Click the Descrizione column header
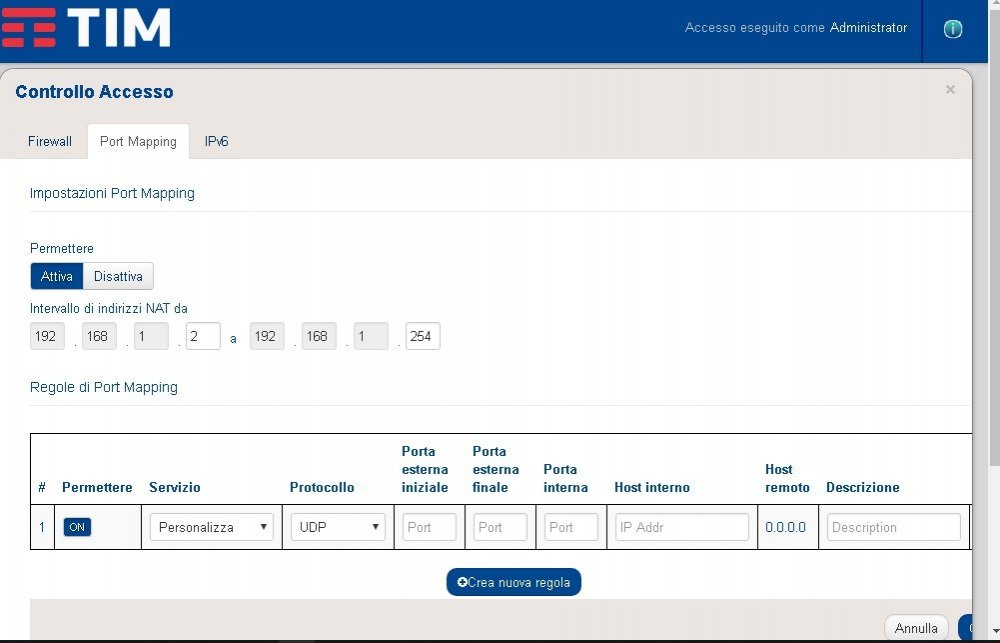1000x643 pixels. 863,487
